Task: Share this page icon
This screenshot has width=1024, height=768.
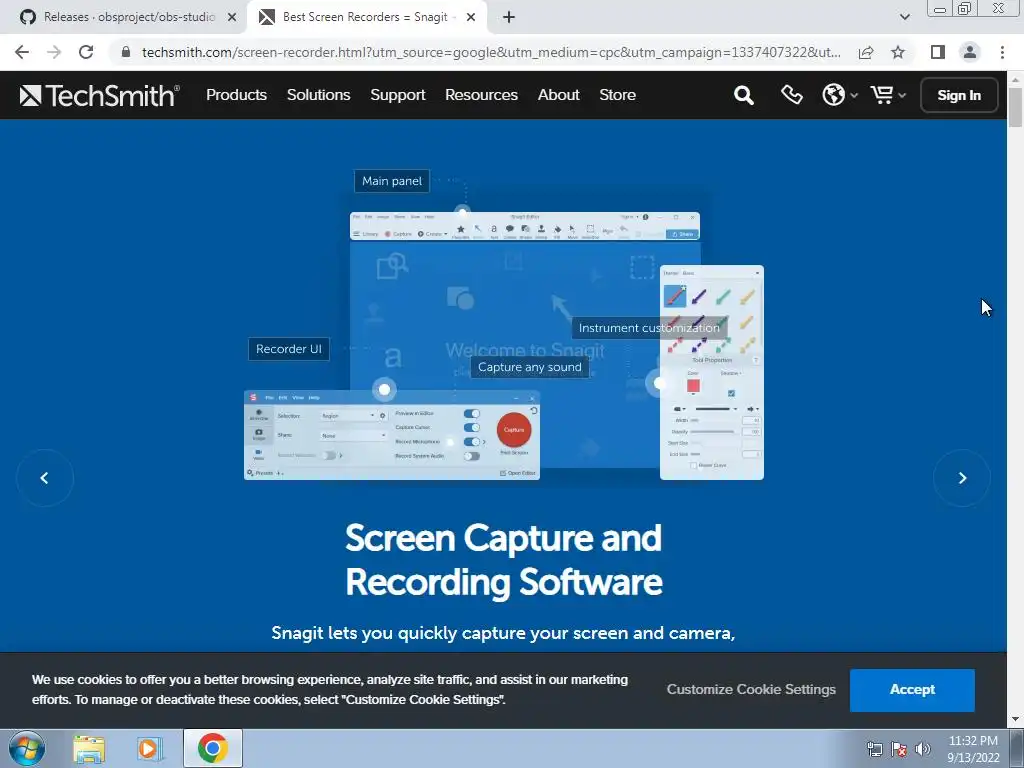Action: point(866,52)
